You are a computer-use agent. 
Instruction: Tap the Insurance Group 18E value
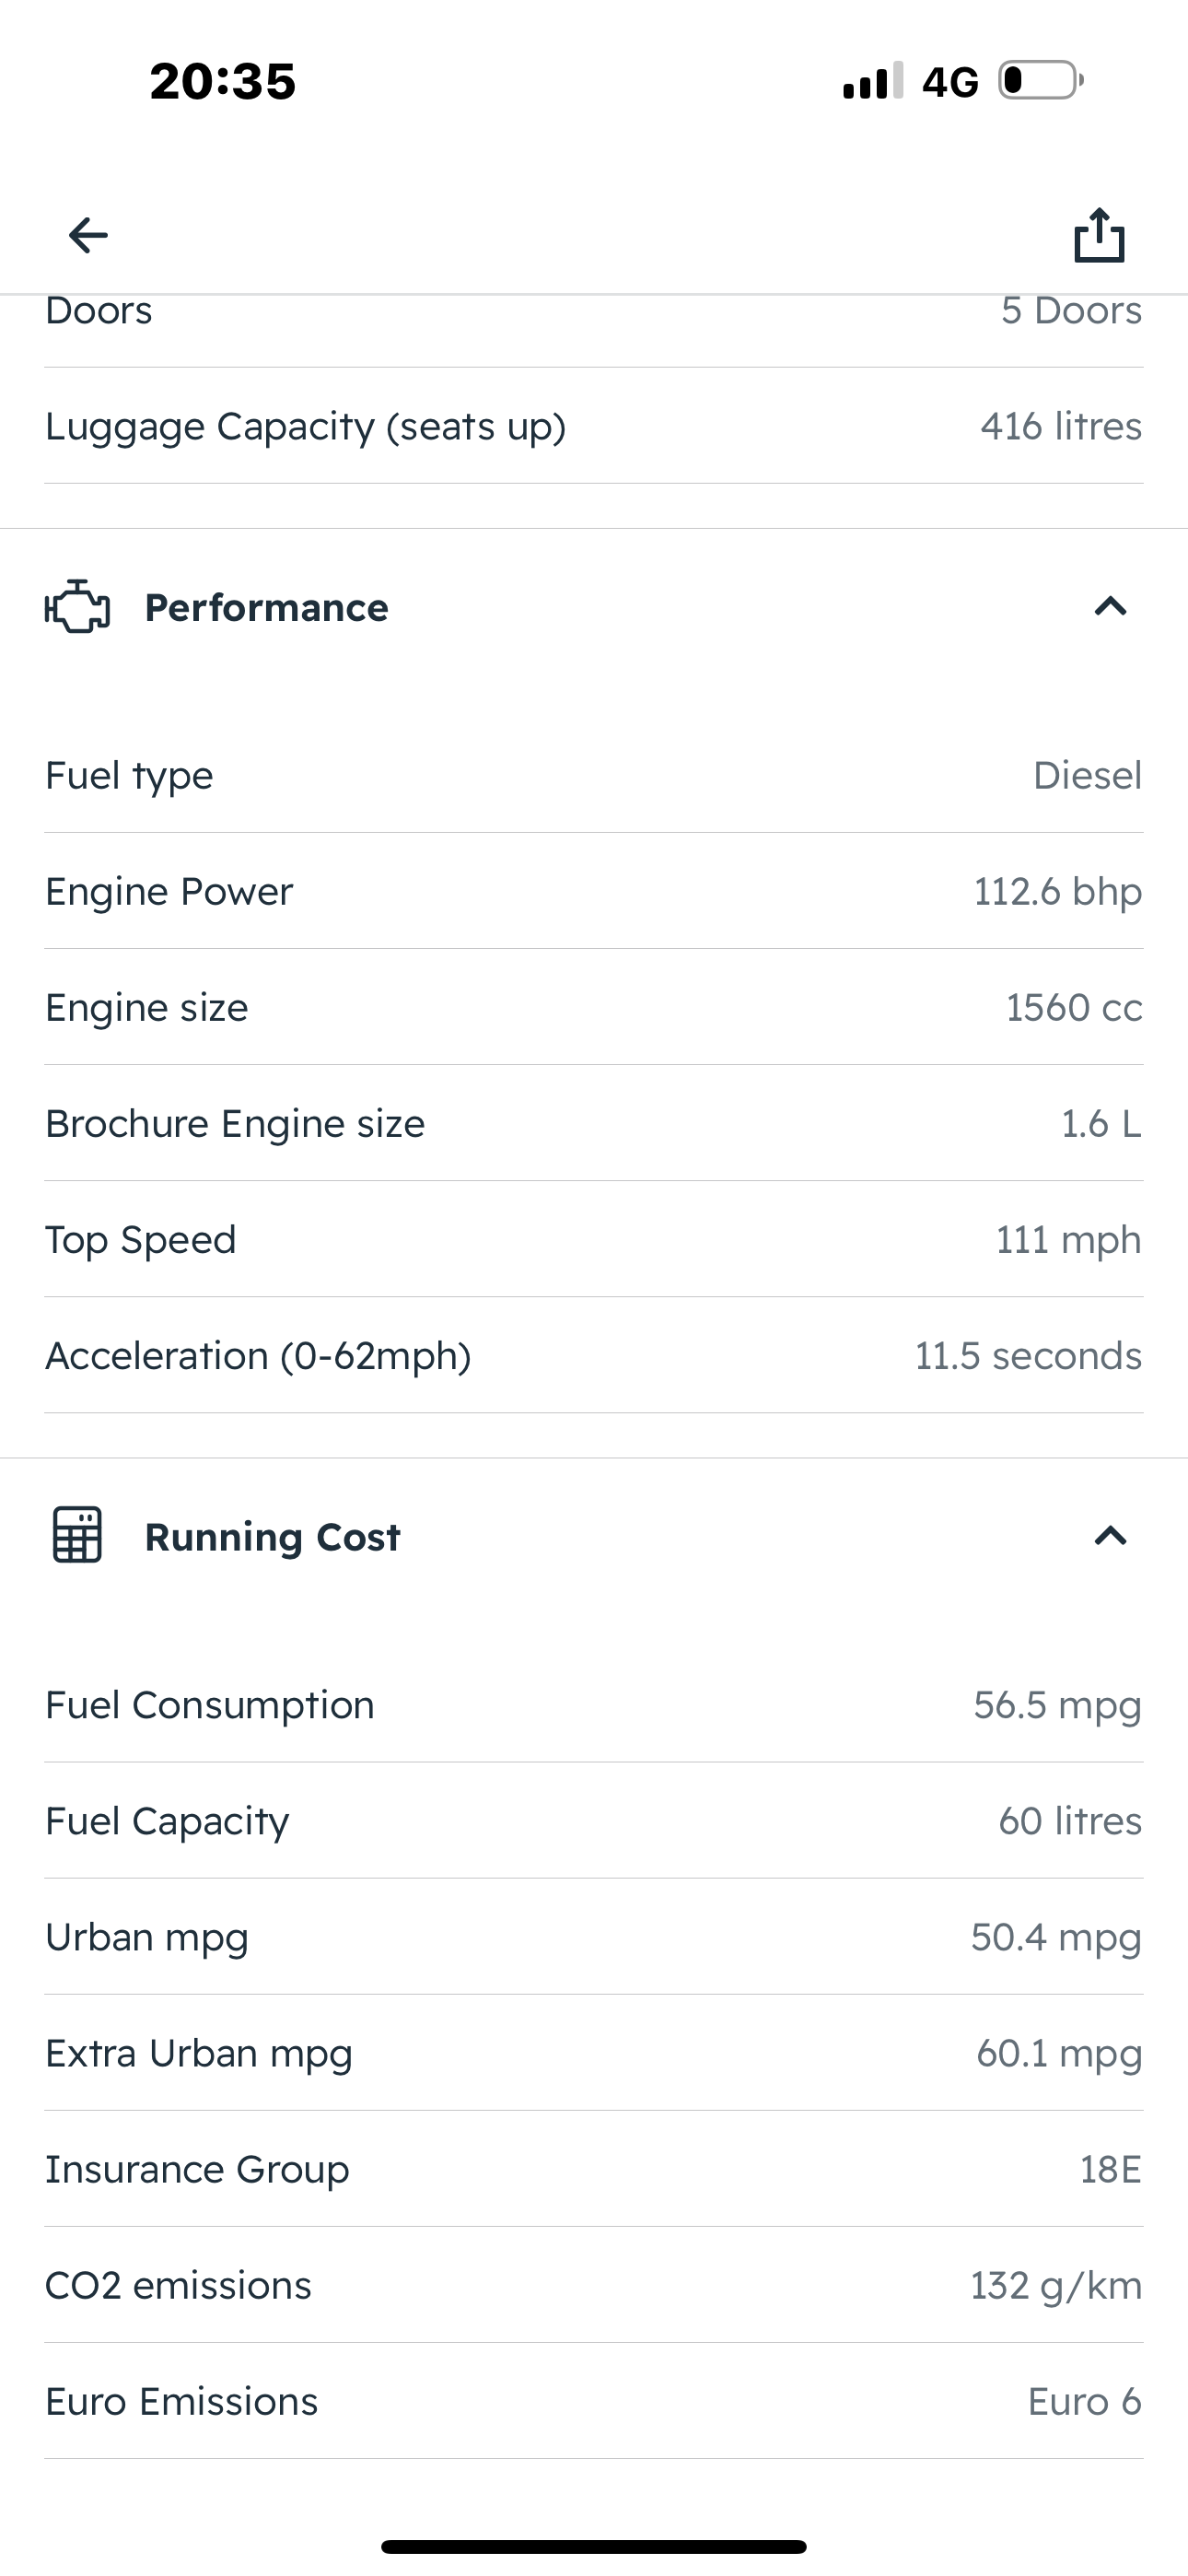(1110, 2169)
